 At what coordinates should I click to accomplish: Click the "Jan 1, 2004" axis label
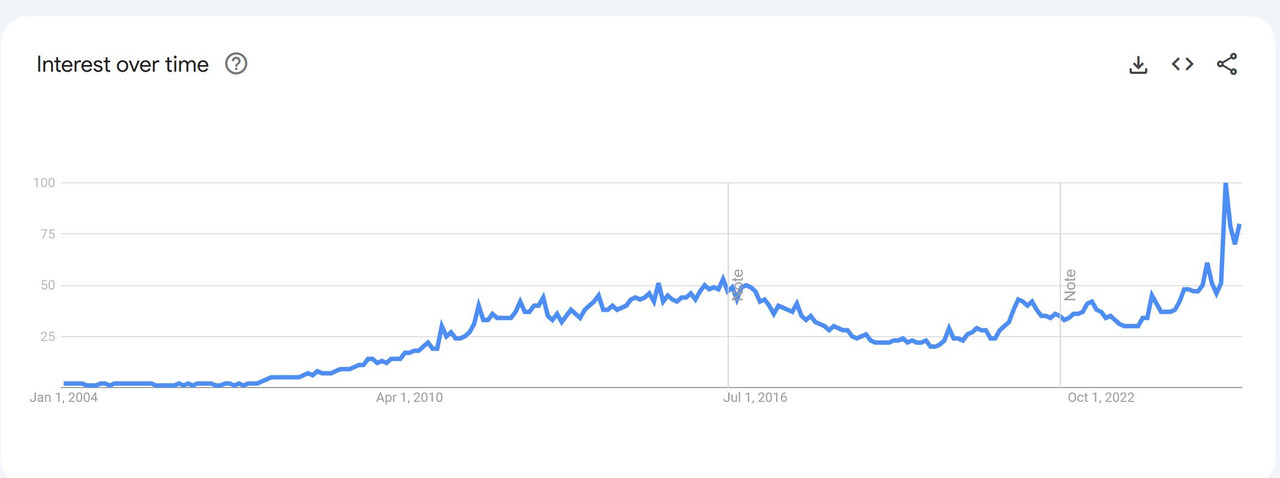(62, 398)
